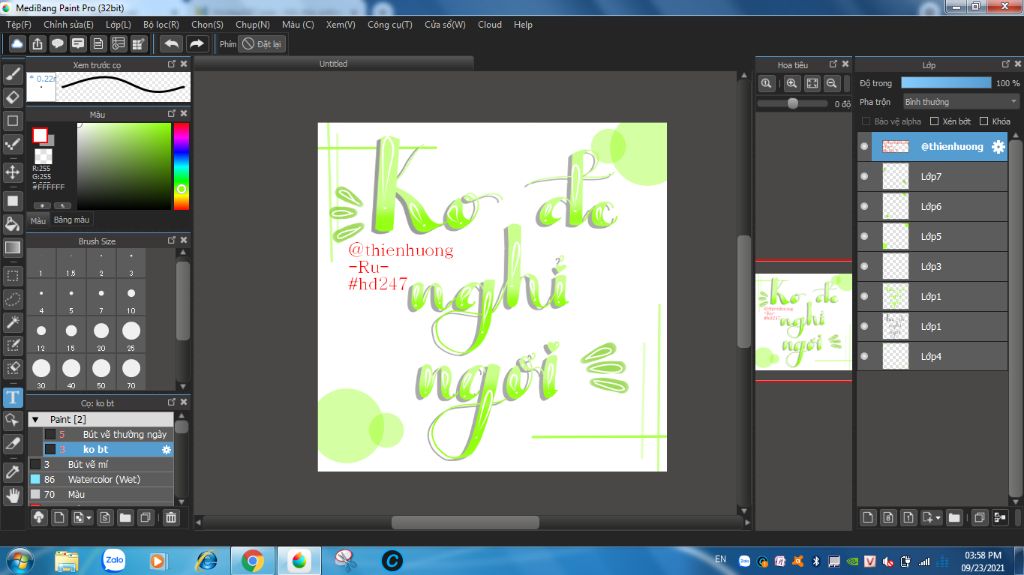Select Bút vẽ mí brush
Image resolution: width=1024 pixels, height=575 pixels.
coord(101,465)
